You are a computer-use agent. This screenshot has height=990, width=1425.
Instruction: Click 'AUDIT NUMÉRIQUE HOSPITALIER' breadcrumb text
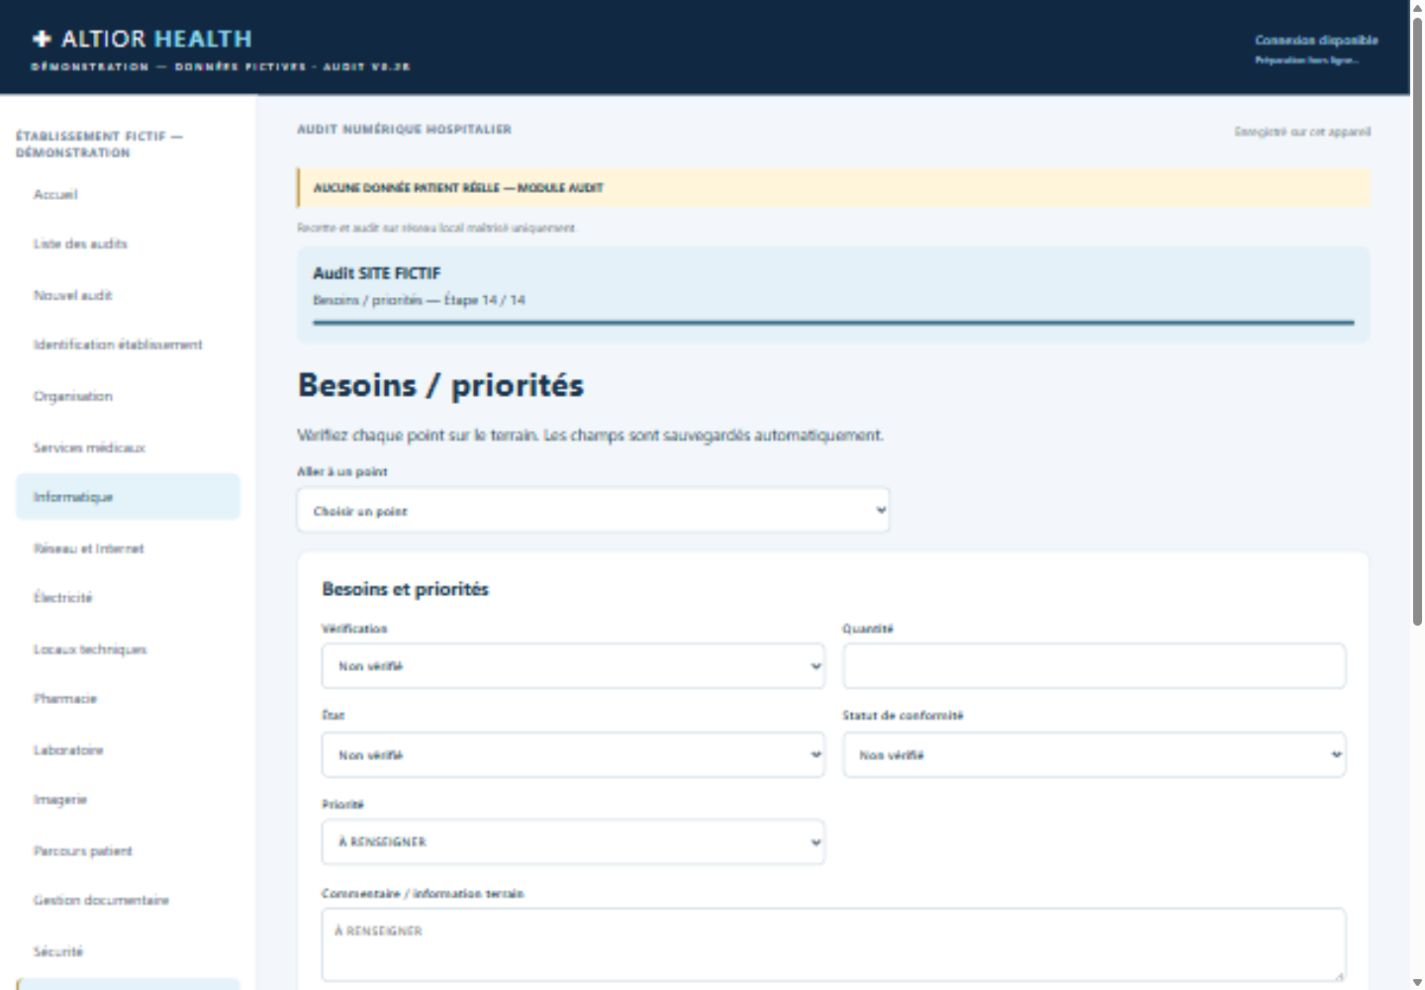404,129
